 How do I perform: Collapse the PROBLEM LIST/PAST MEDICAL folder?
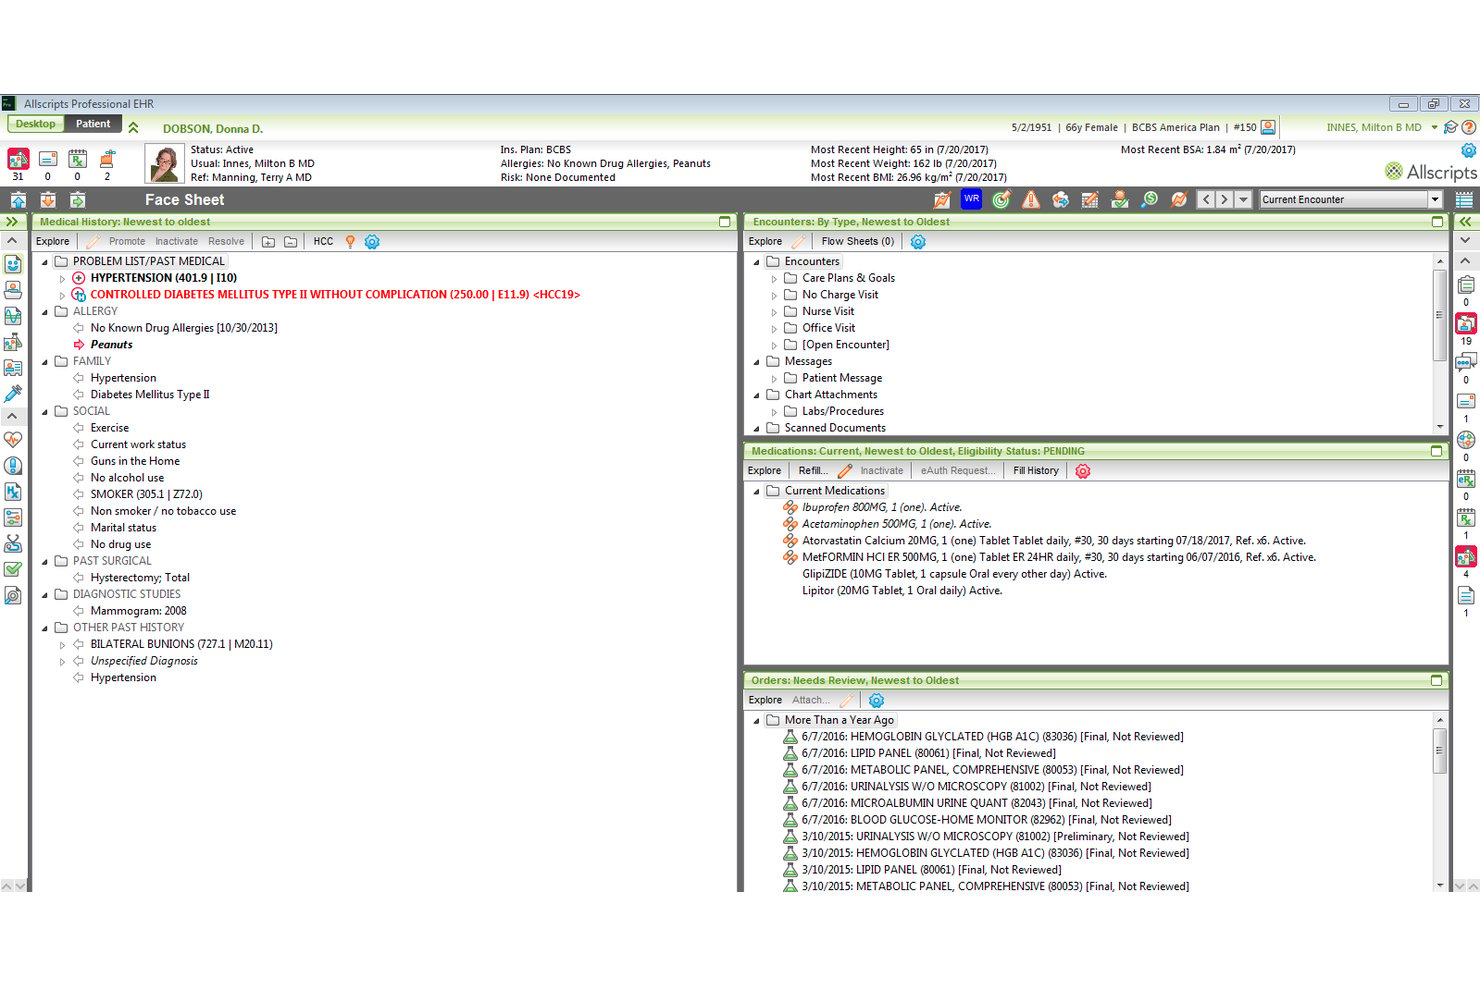(44, 262)
